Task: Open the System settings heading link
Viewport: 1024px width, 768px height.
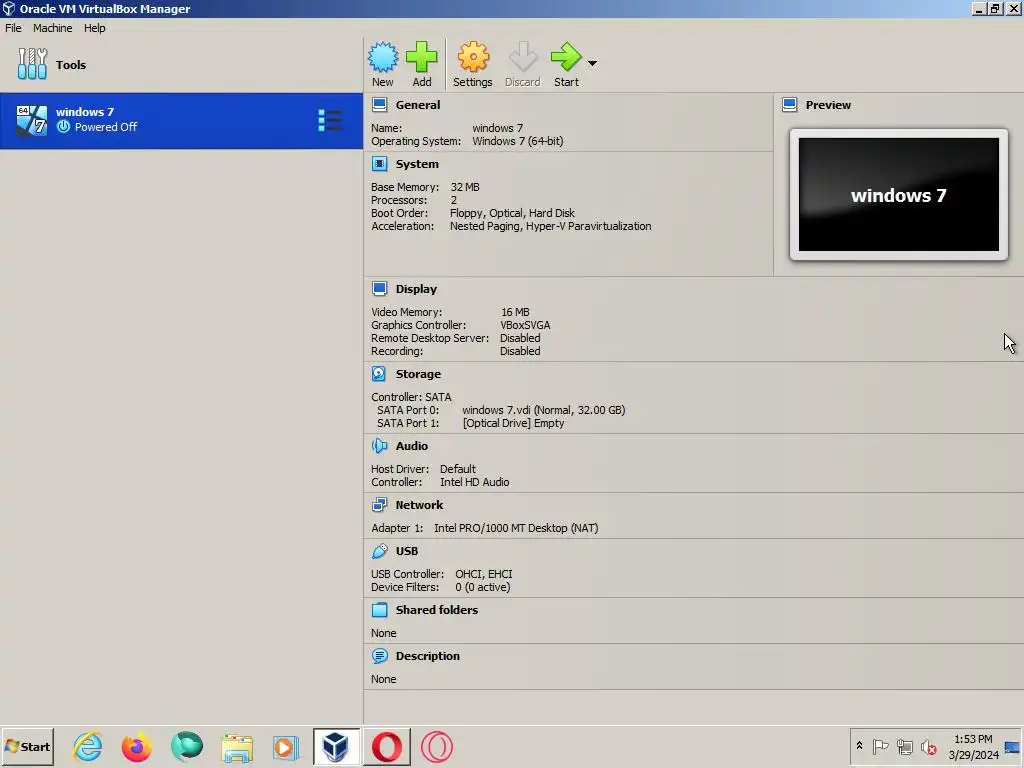Action: pyautogui.click(x=417, y=164)
